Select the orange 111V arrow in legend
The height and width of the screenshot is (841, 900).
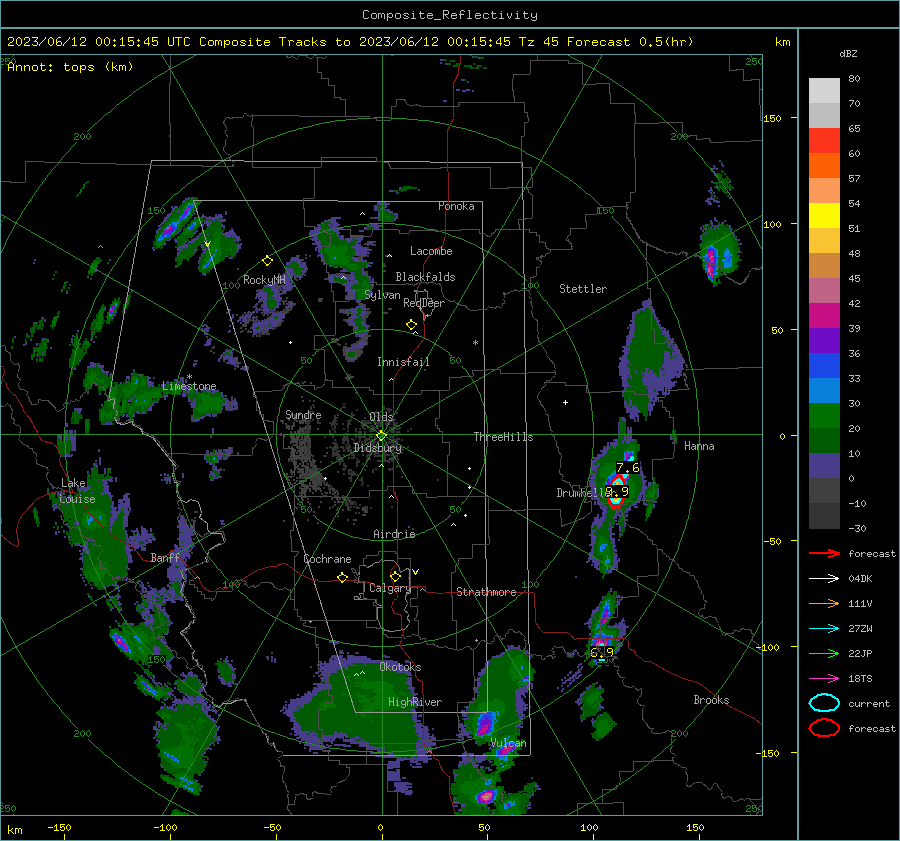(824, 603)
